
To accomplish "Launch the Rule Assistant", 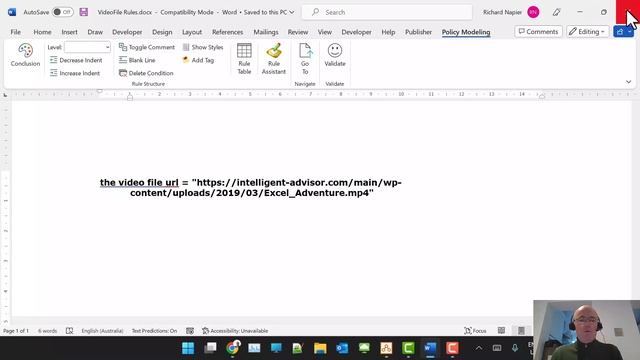I will click(274, 59).
